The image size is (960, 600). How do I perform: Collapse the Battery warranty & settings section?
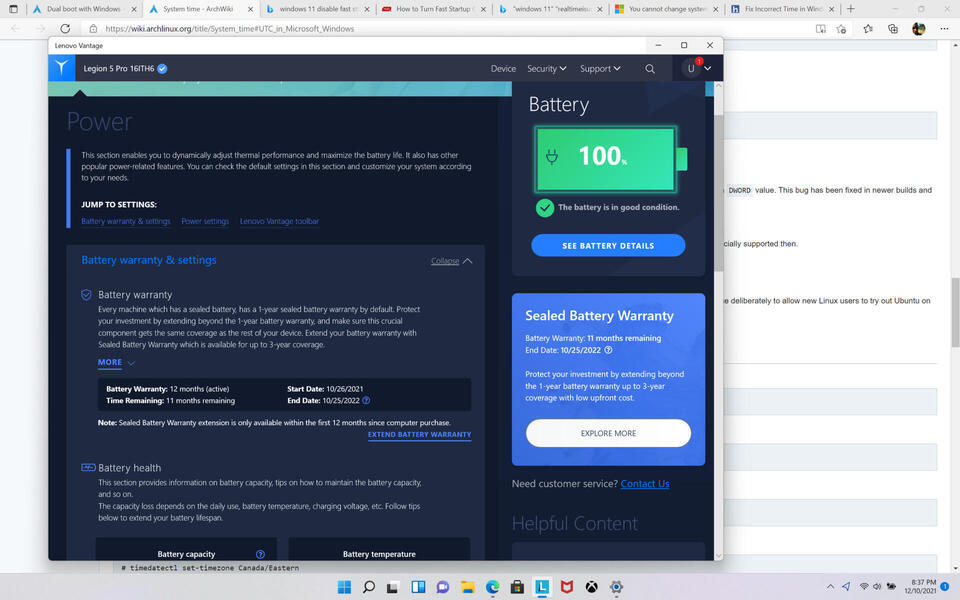coord(451,261)
